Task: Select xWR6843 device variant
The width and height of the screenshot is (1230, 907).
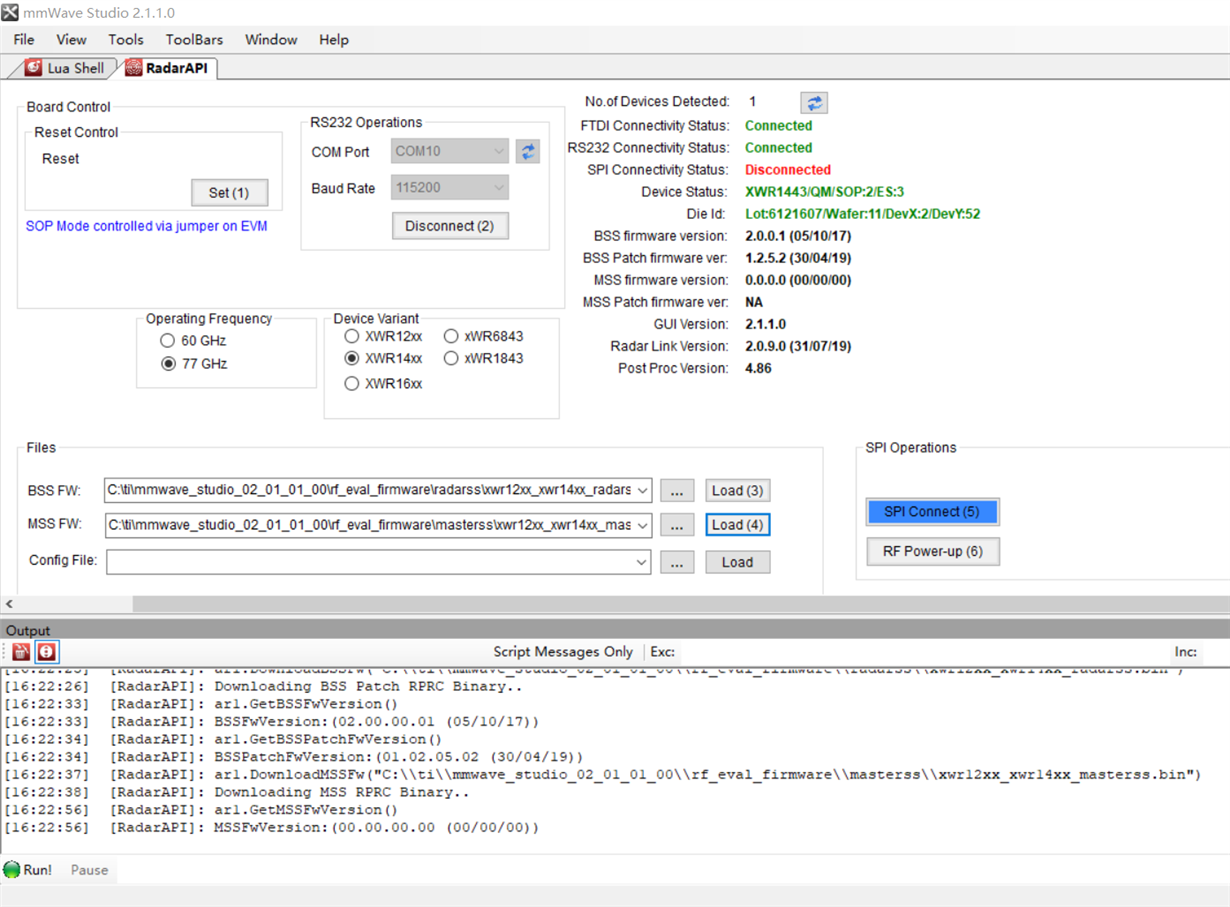Action: tap(451, 337)
